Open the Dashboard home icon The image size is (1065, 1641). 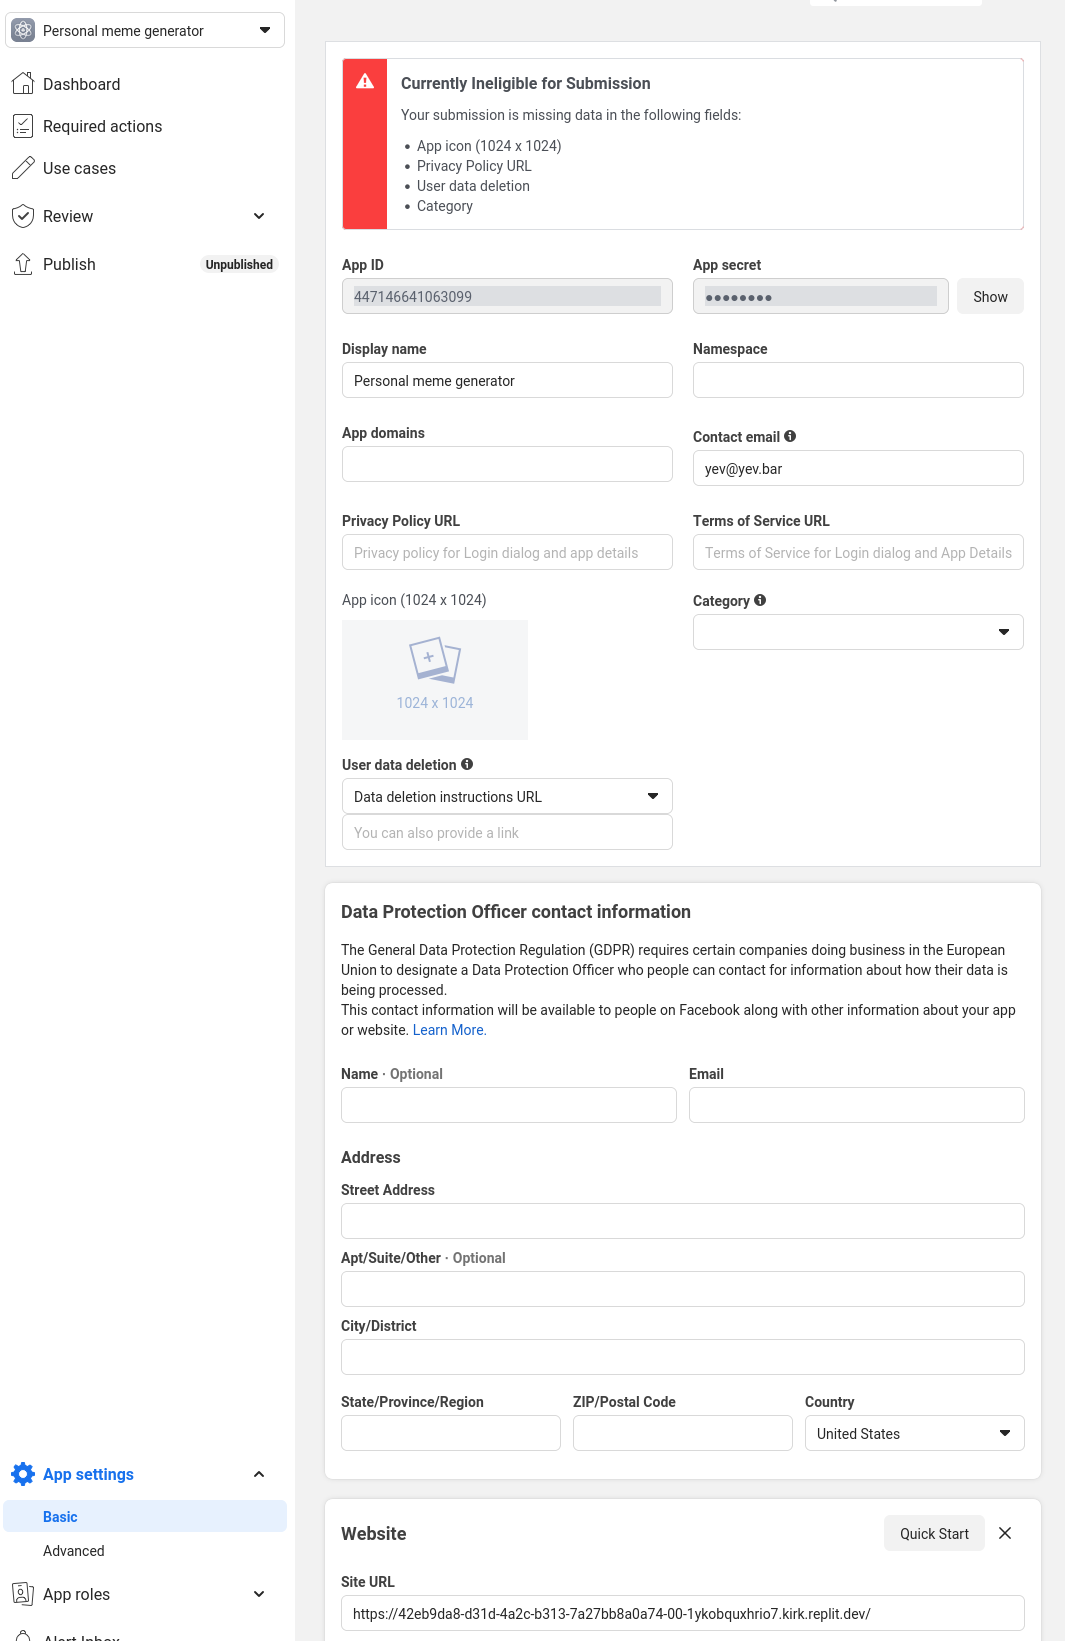click(23, 84)
